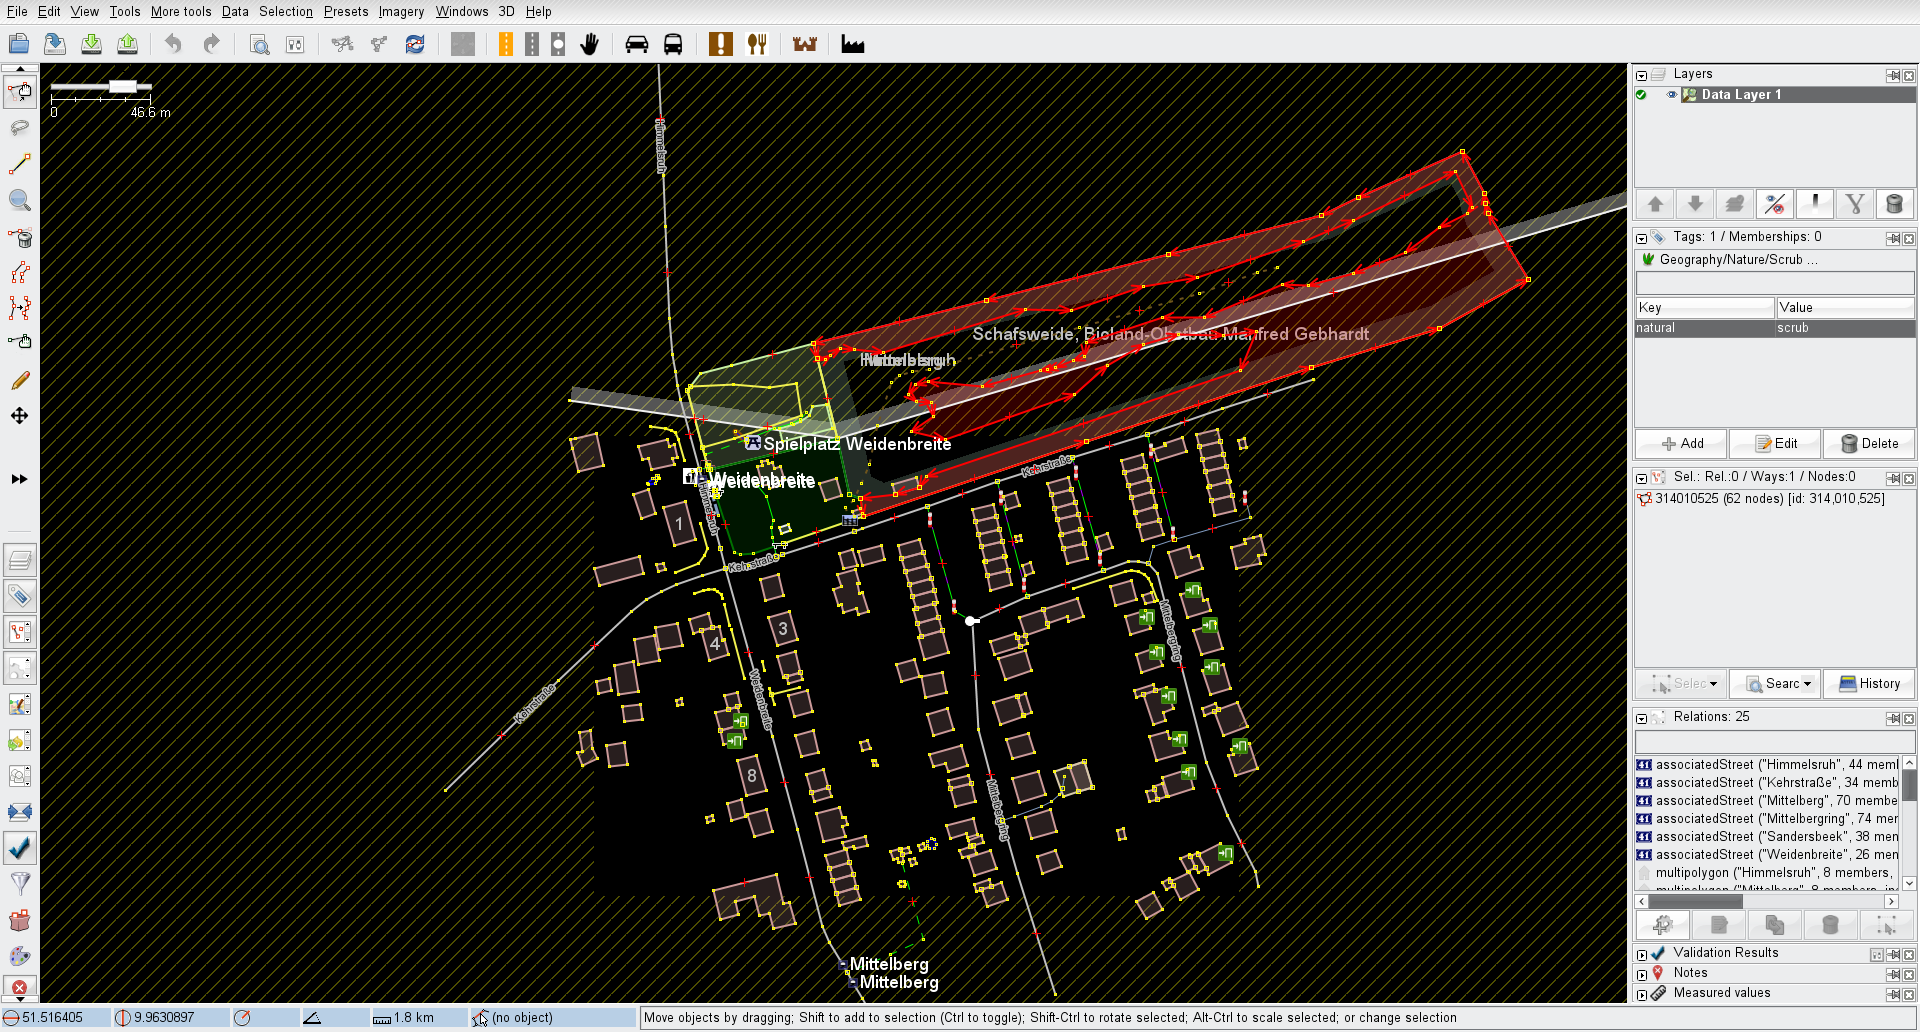This screenshot has height=1032, width=1920.
Task: Expand the Notes panel
Action: pyautogui.click(x=1642, y=975)
